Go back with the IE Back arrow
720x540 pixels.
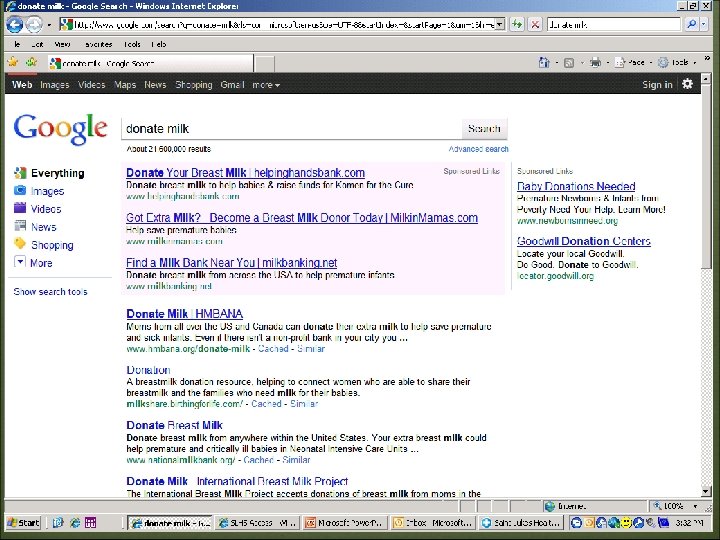[x=15, y=24]
